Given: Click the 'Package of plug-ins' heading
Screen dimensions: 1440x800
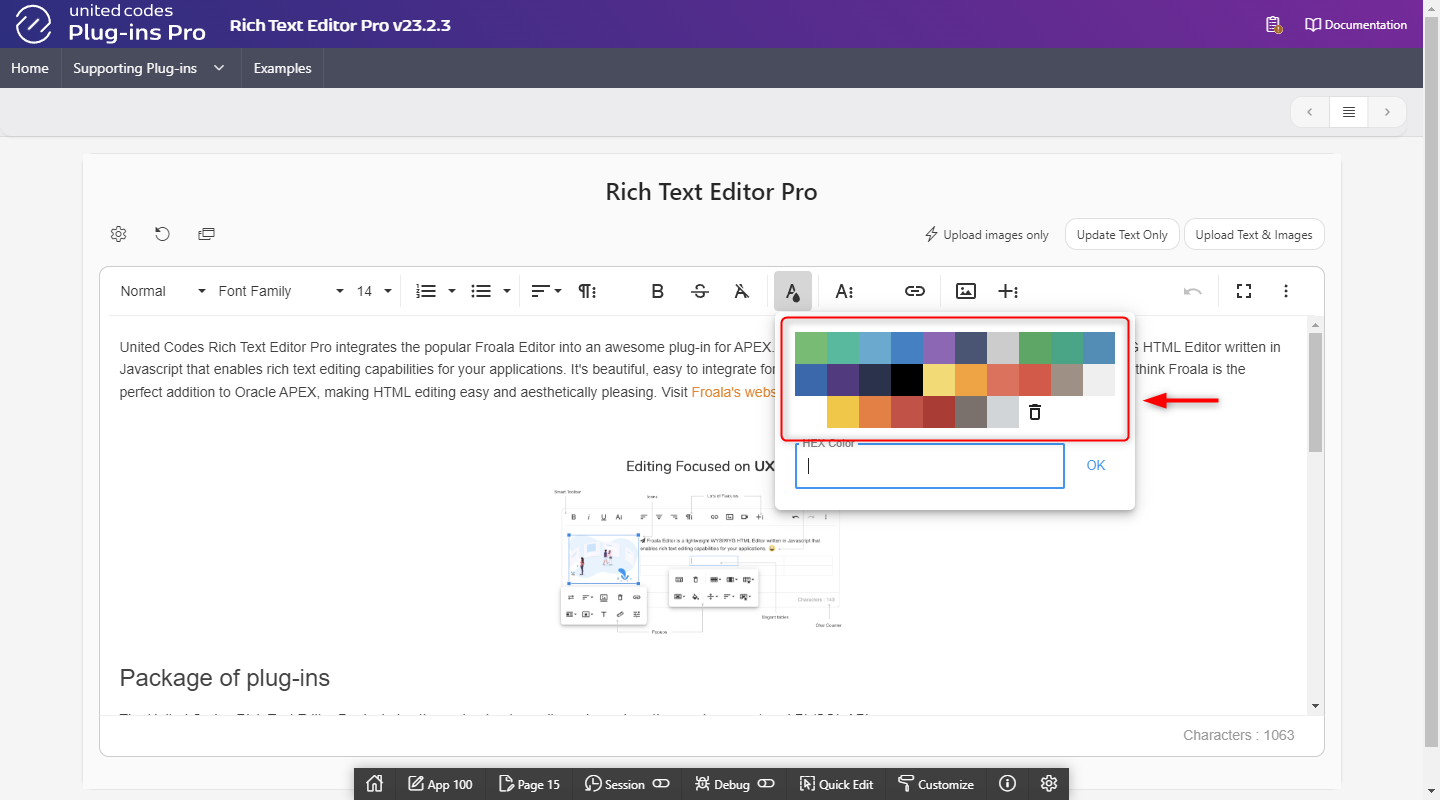Looking at the screenshot, I should [225, 678].
